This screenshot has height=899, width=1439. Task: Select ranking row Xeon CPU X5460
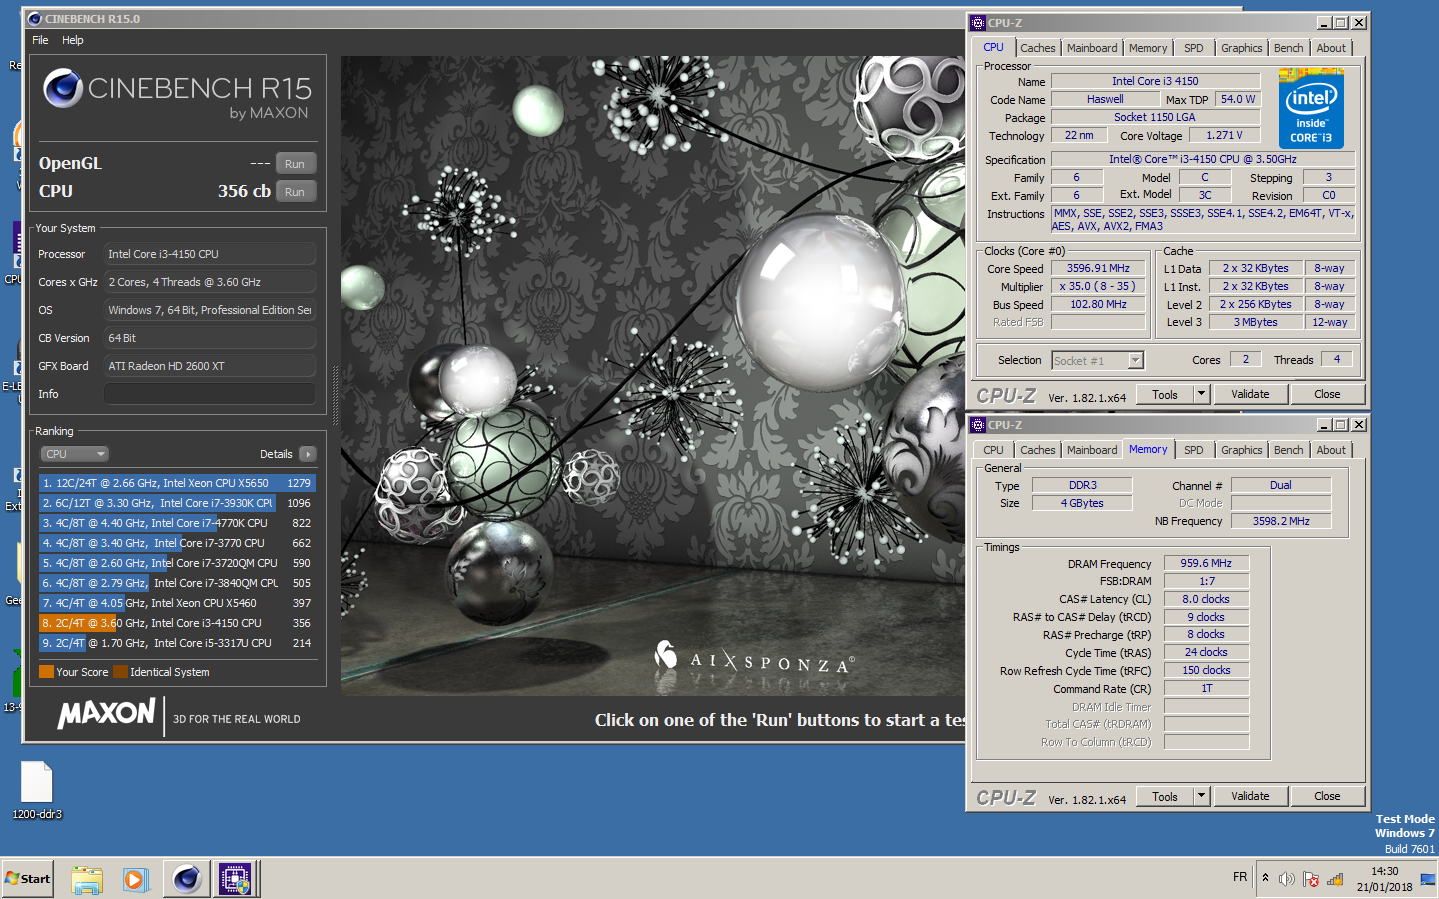[177, 603]
